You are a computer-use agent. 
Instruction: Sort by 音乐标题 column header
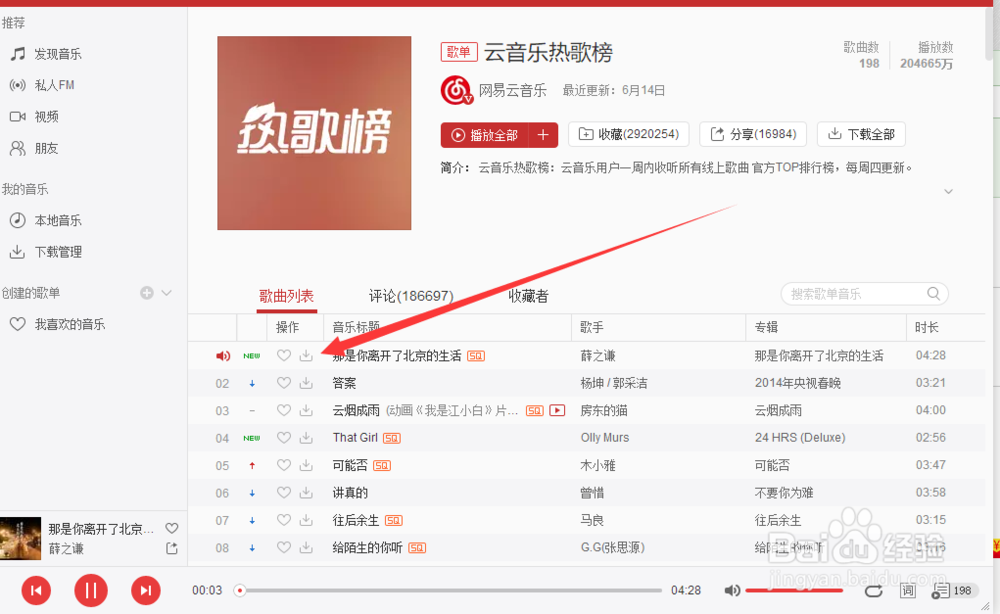click(356, 328)
